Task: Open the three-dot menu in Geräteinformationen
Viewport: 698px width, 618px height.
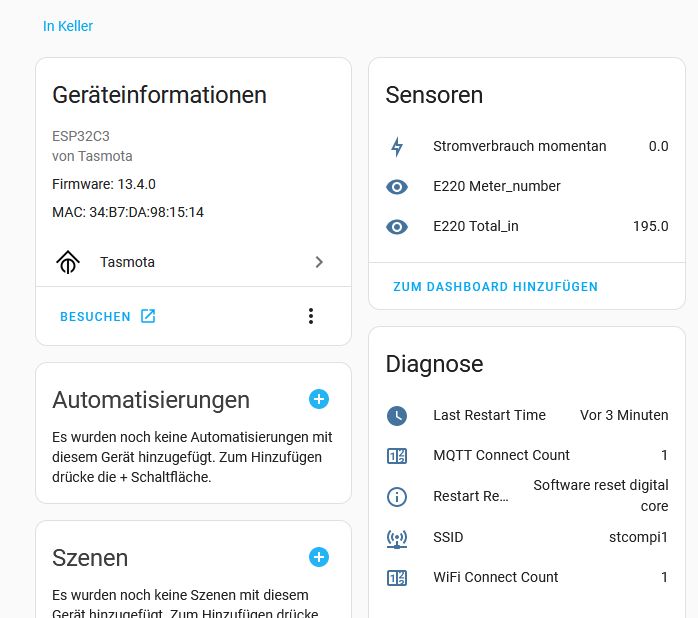Action: tap(311, 316)
